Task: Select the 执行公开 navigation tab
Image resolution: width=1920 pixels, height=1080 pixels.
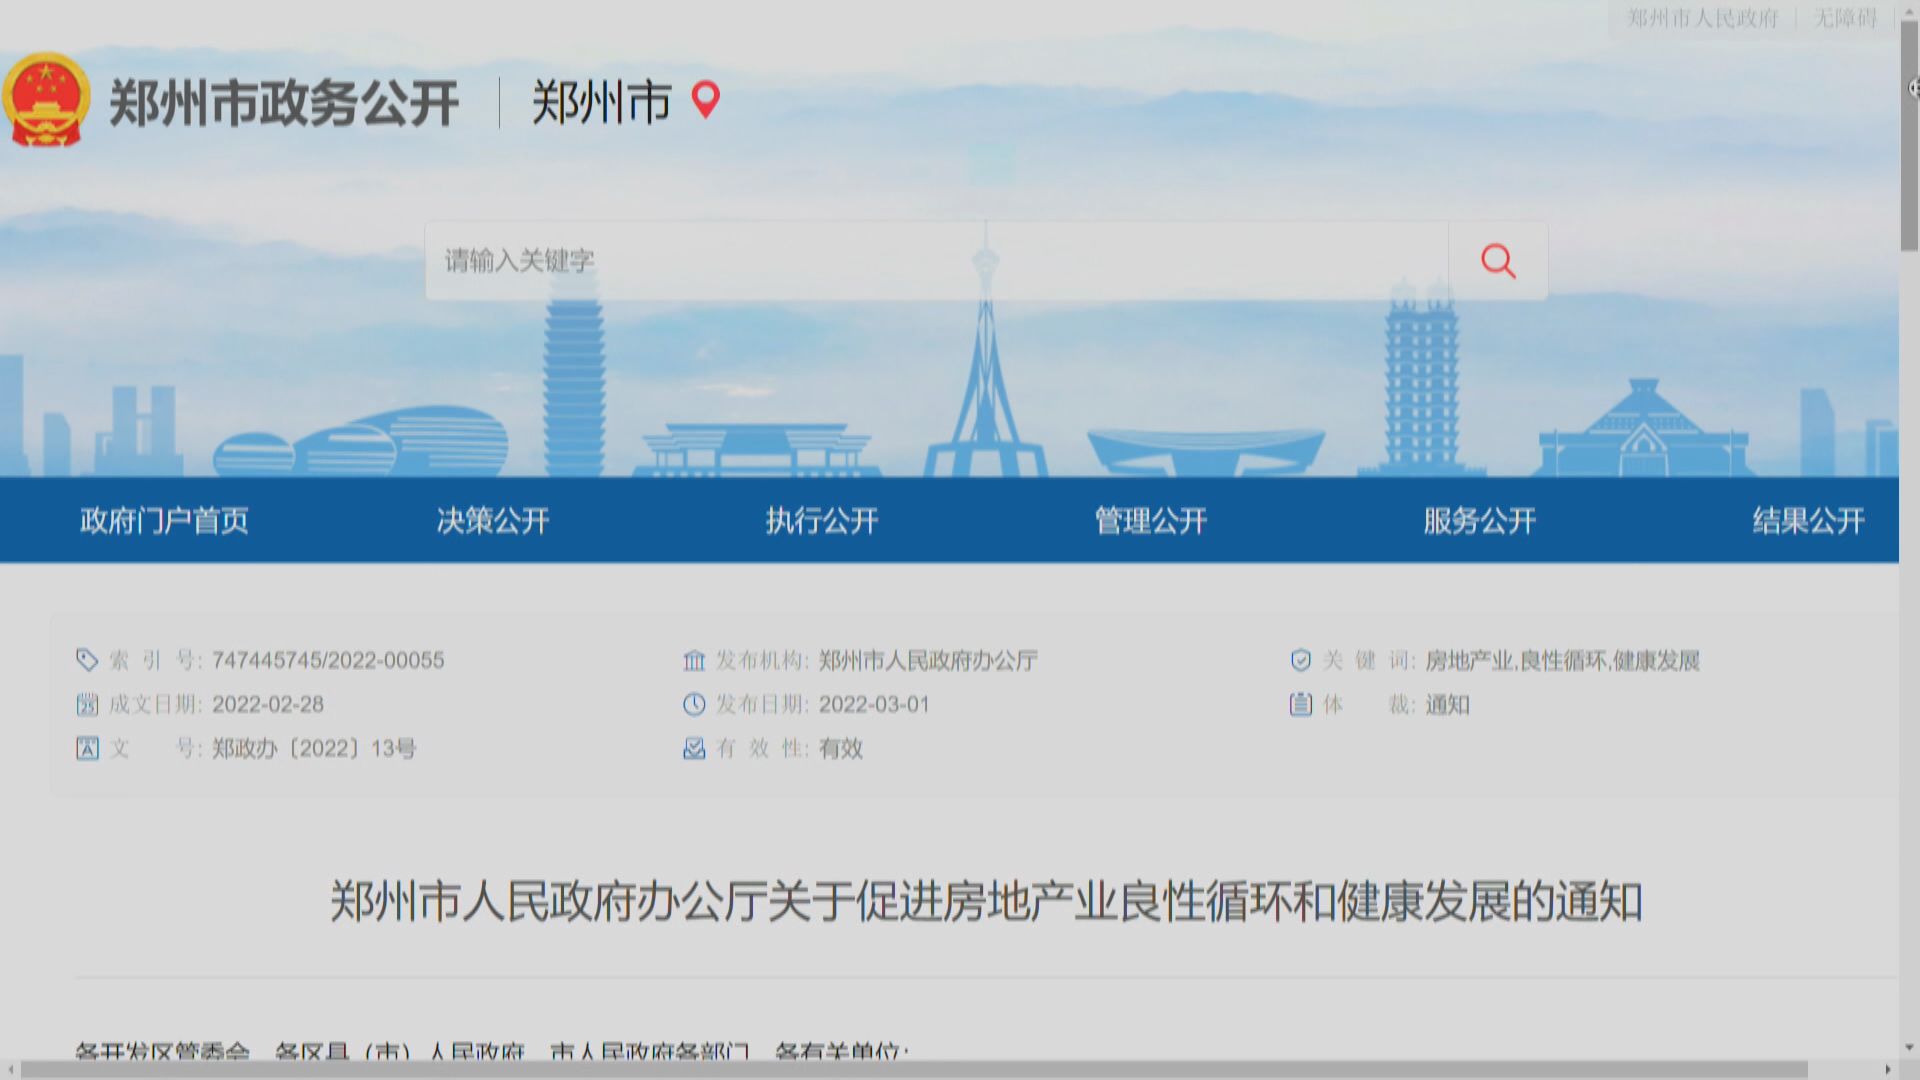Action: pyautogui.click(x=820, y=521)
